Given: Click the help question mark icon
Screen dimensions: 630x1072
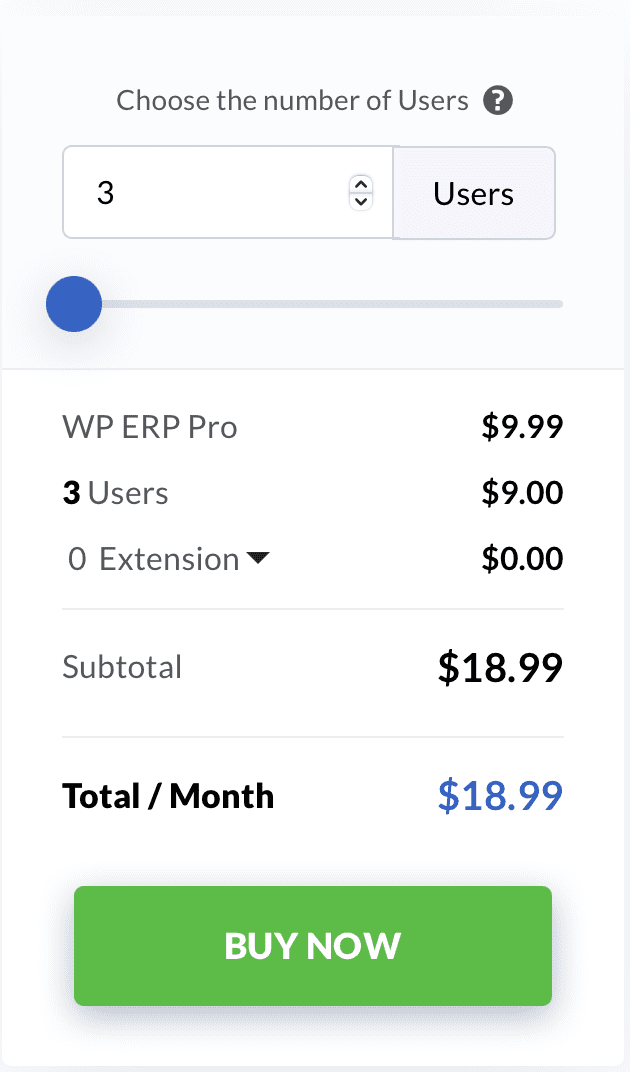Looking at the screenshot, I should tap(498, 101).
